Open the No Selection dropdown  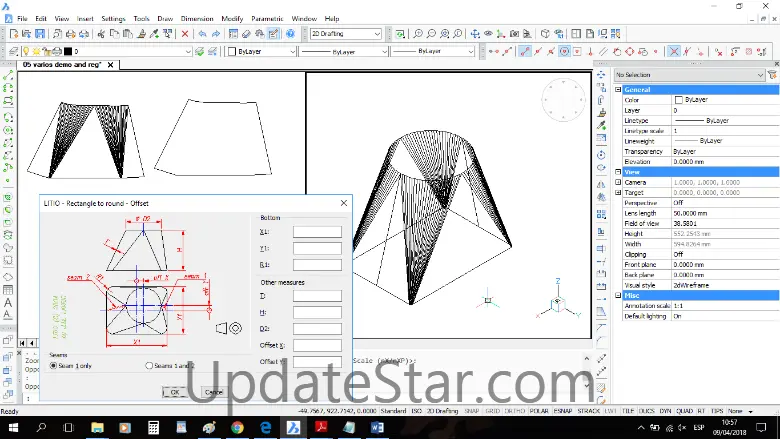[689, 75]
